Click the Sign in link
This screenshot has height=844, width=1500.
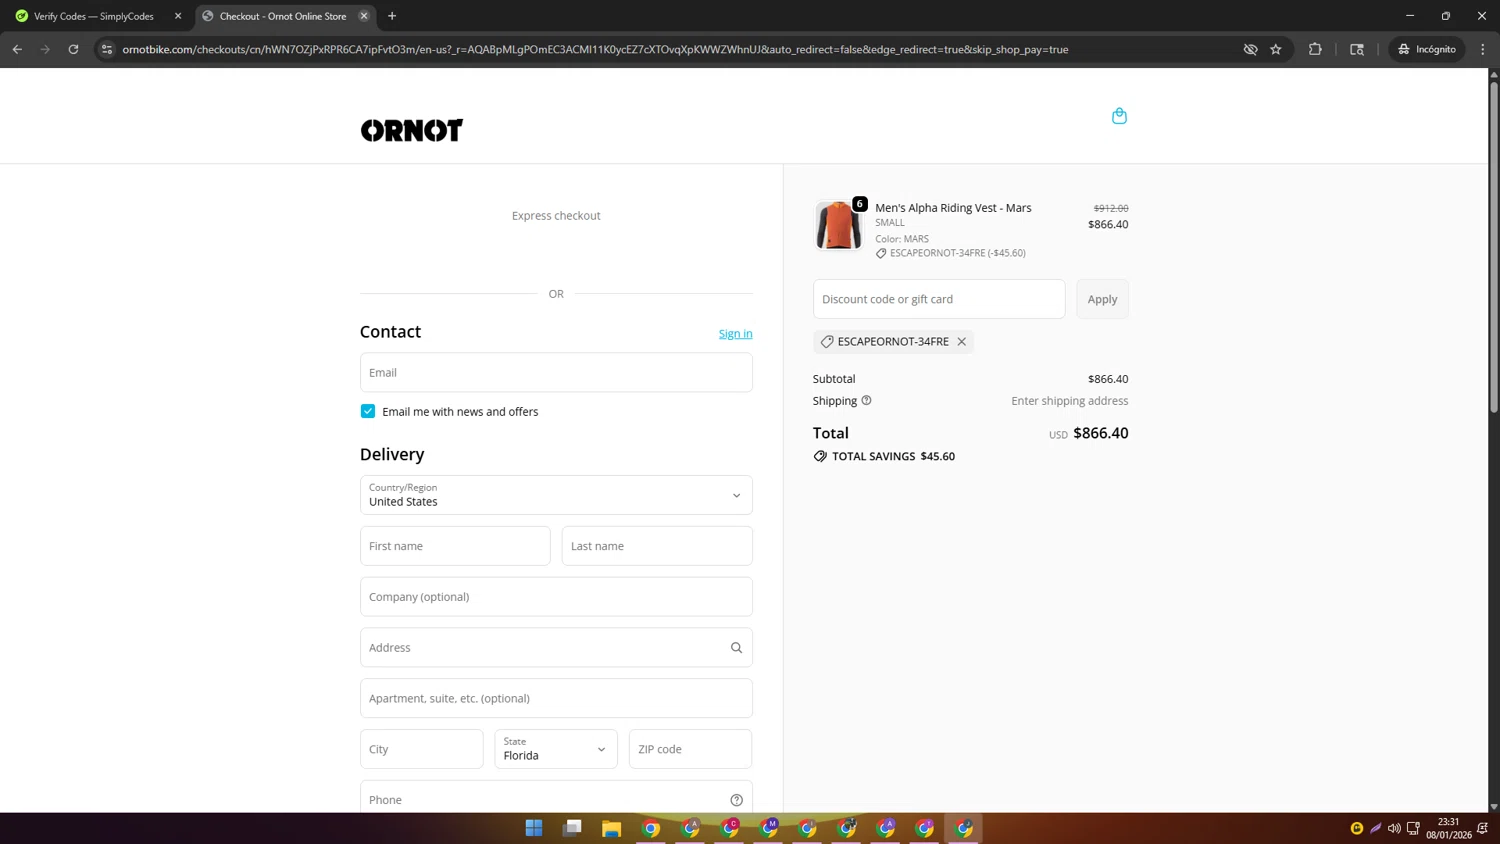[x=735, y=334]
